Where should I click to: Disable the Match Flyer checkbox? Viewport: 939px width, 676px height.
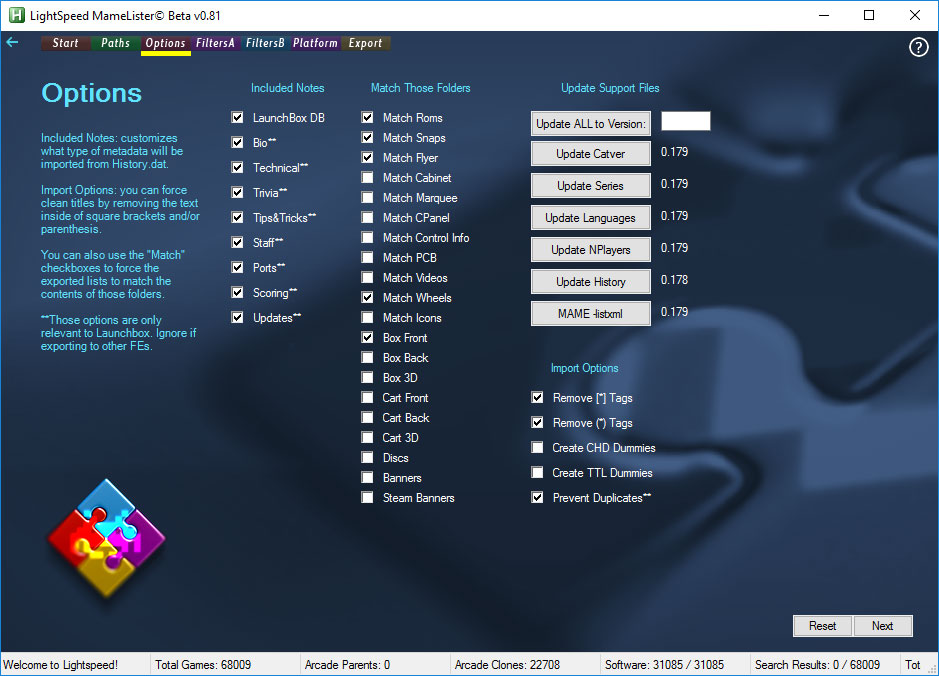pyautogui.click(x=368, y=157)
